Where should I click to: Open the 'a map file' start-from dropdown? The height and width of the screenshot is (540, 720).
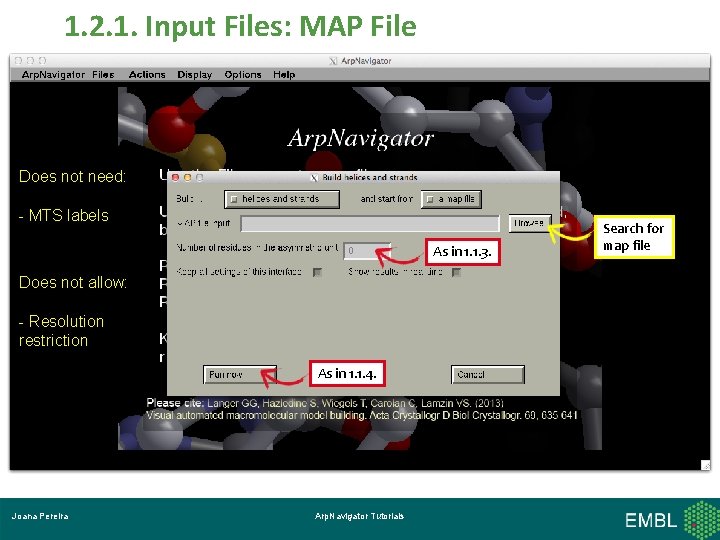click(451, 199)
